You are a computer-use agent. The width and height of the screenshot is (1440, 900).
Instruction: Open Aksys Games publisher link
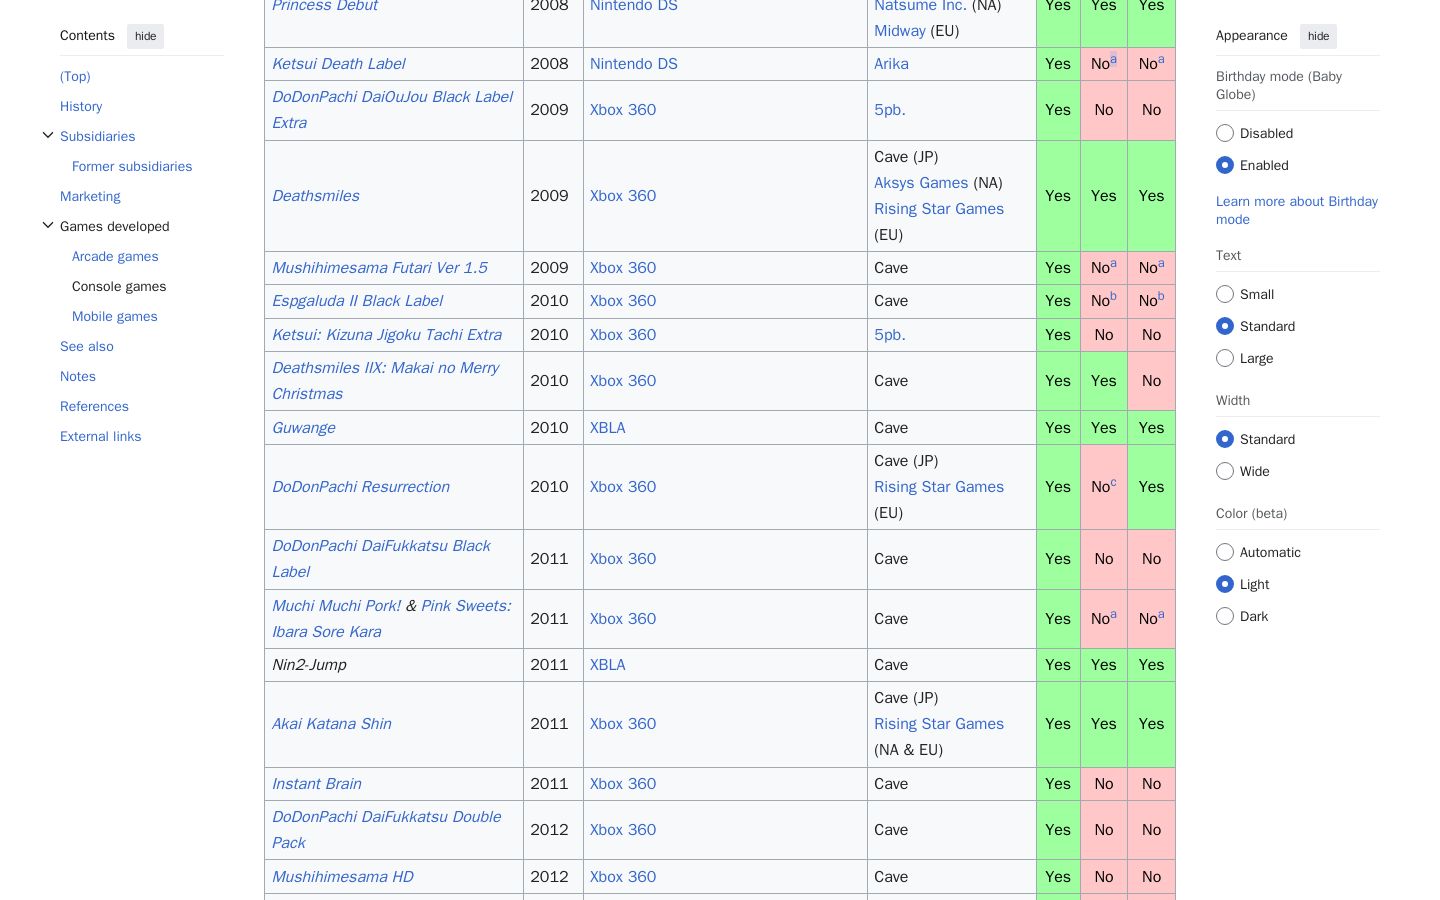pyautogui.click(x=921, y=183)
